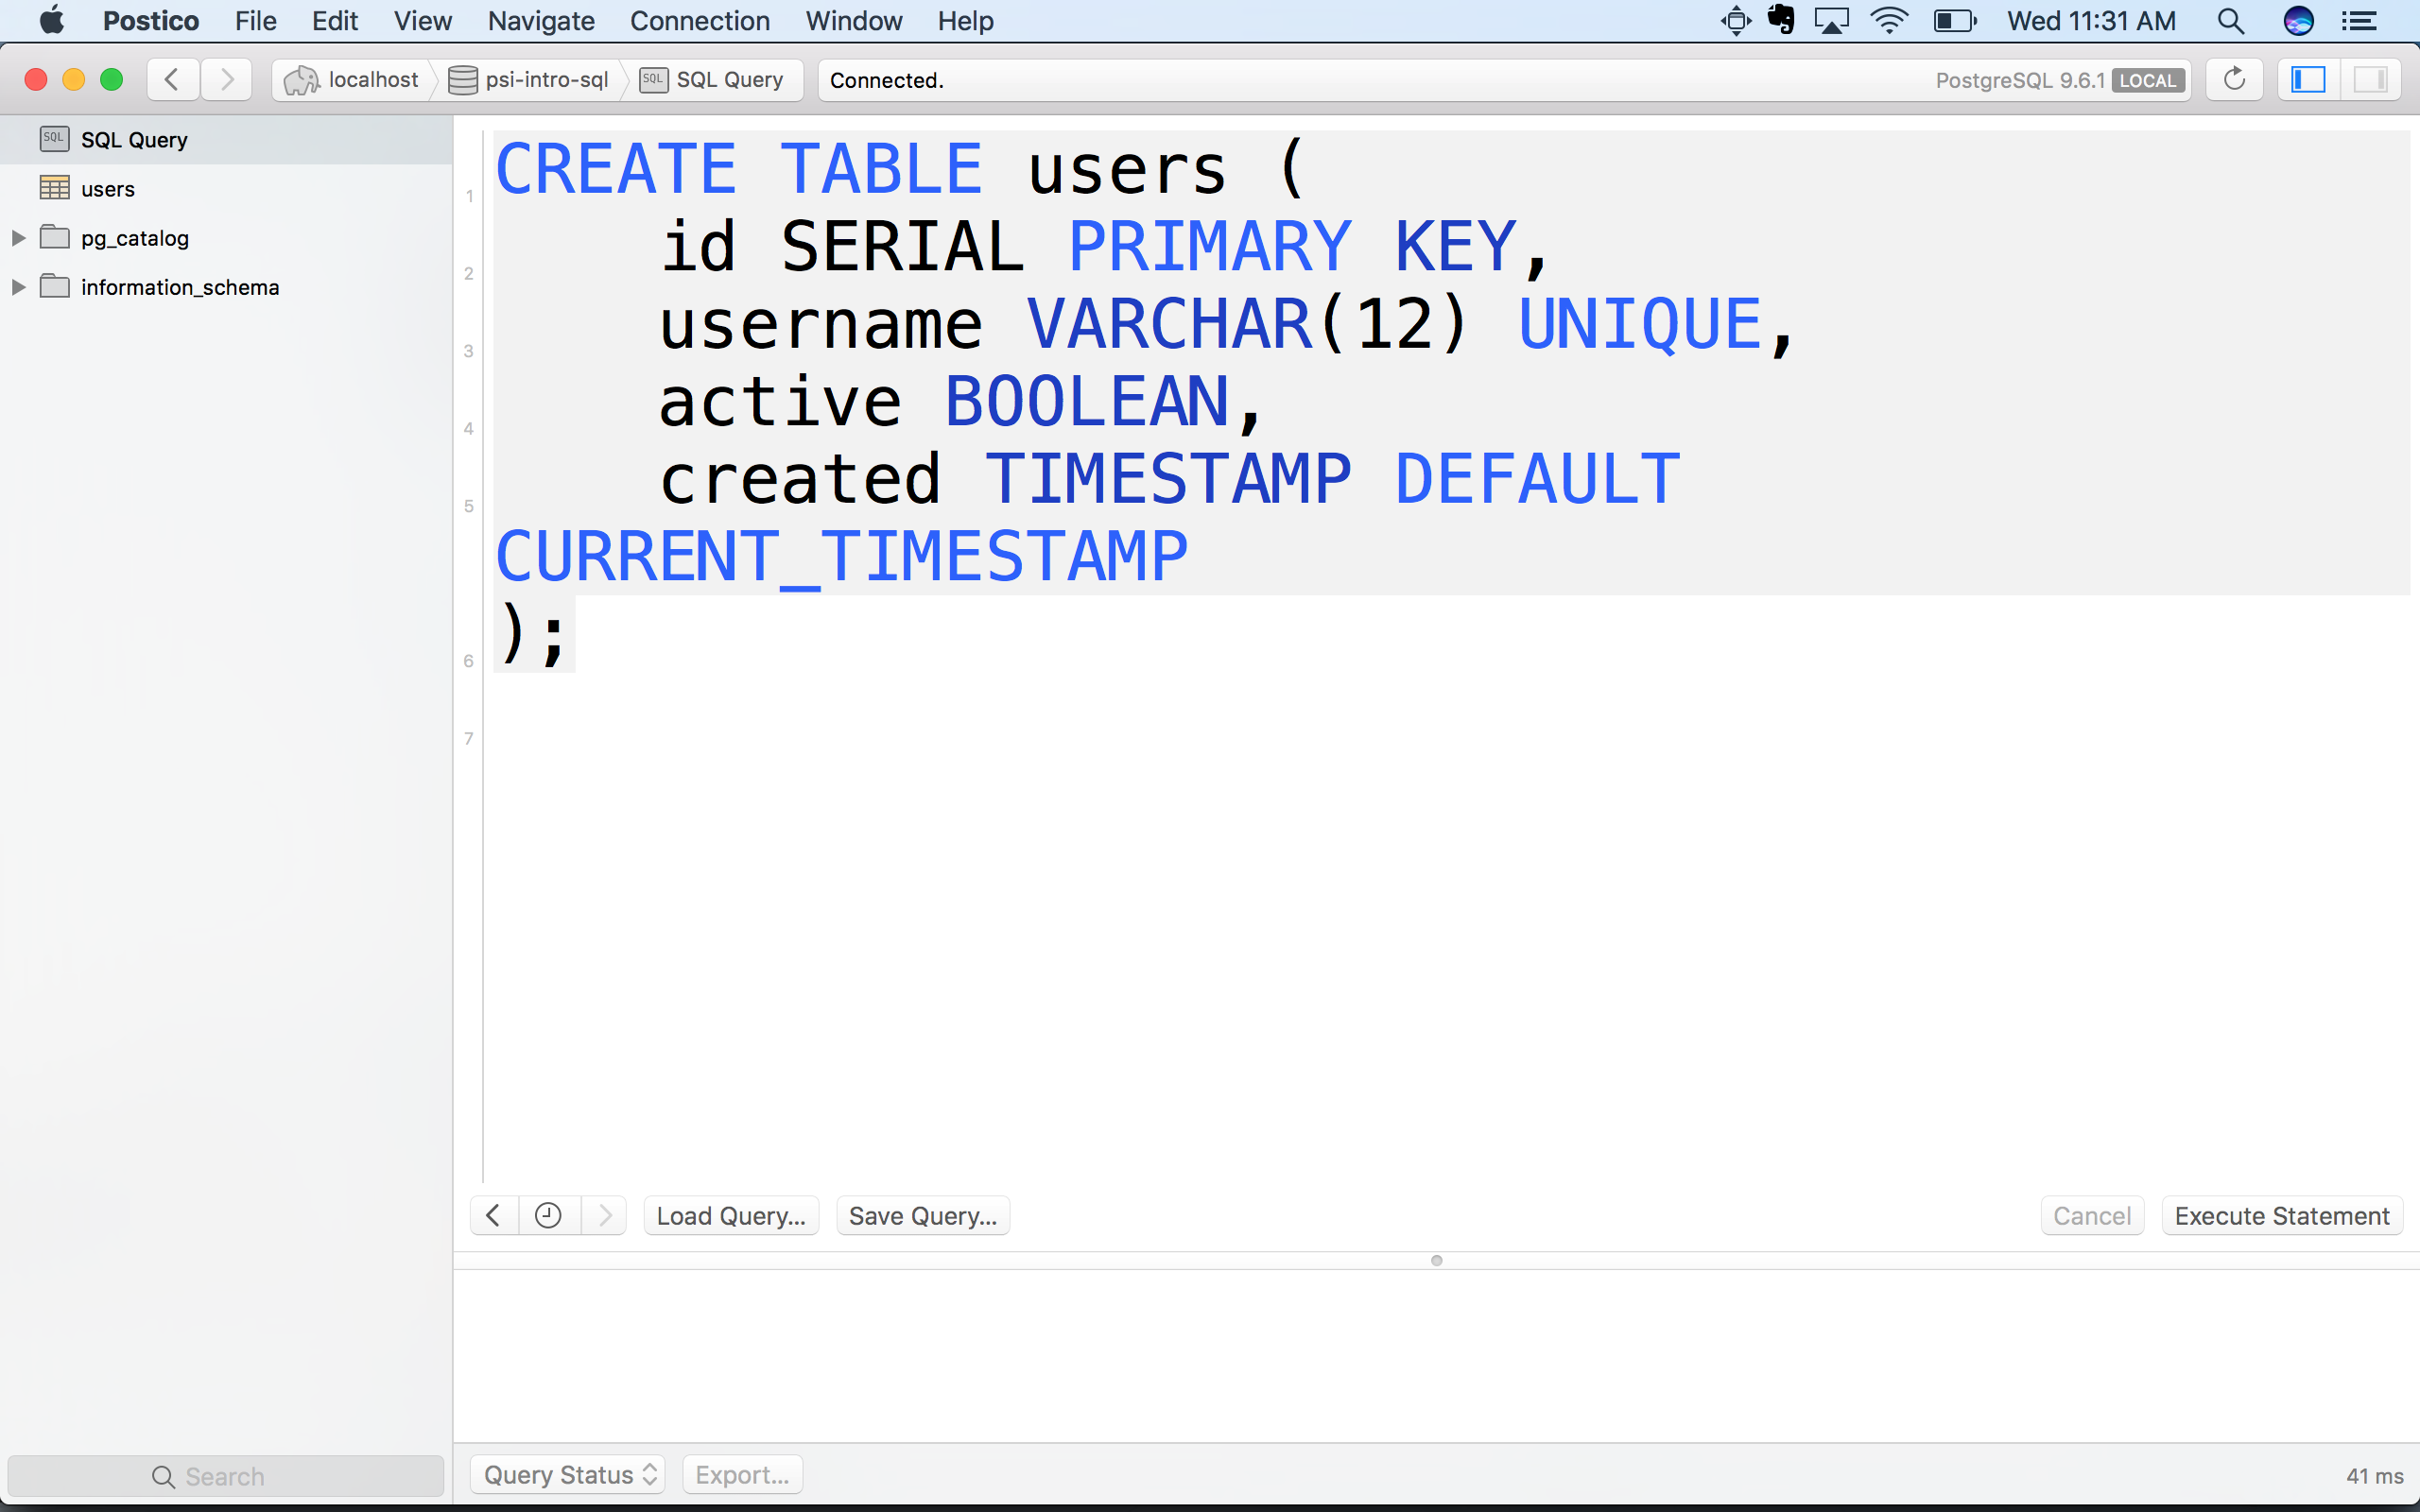Click the battery status icon
Screen dimensions: 2420x1512
click(x=1955, y=21)
